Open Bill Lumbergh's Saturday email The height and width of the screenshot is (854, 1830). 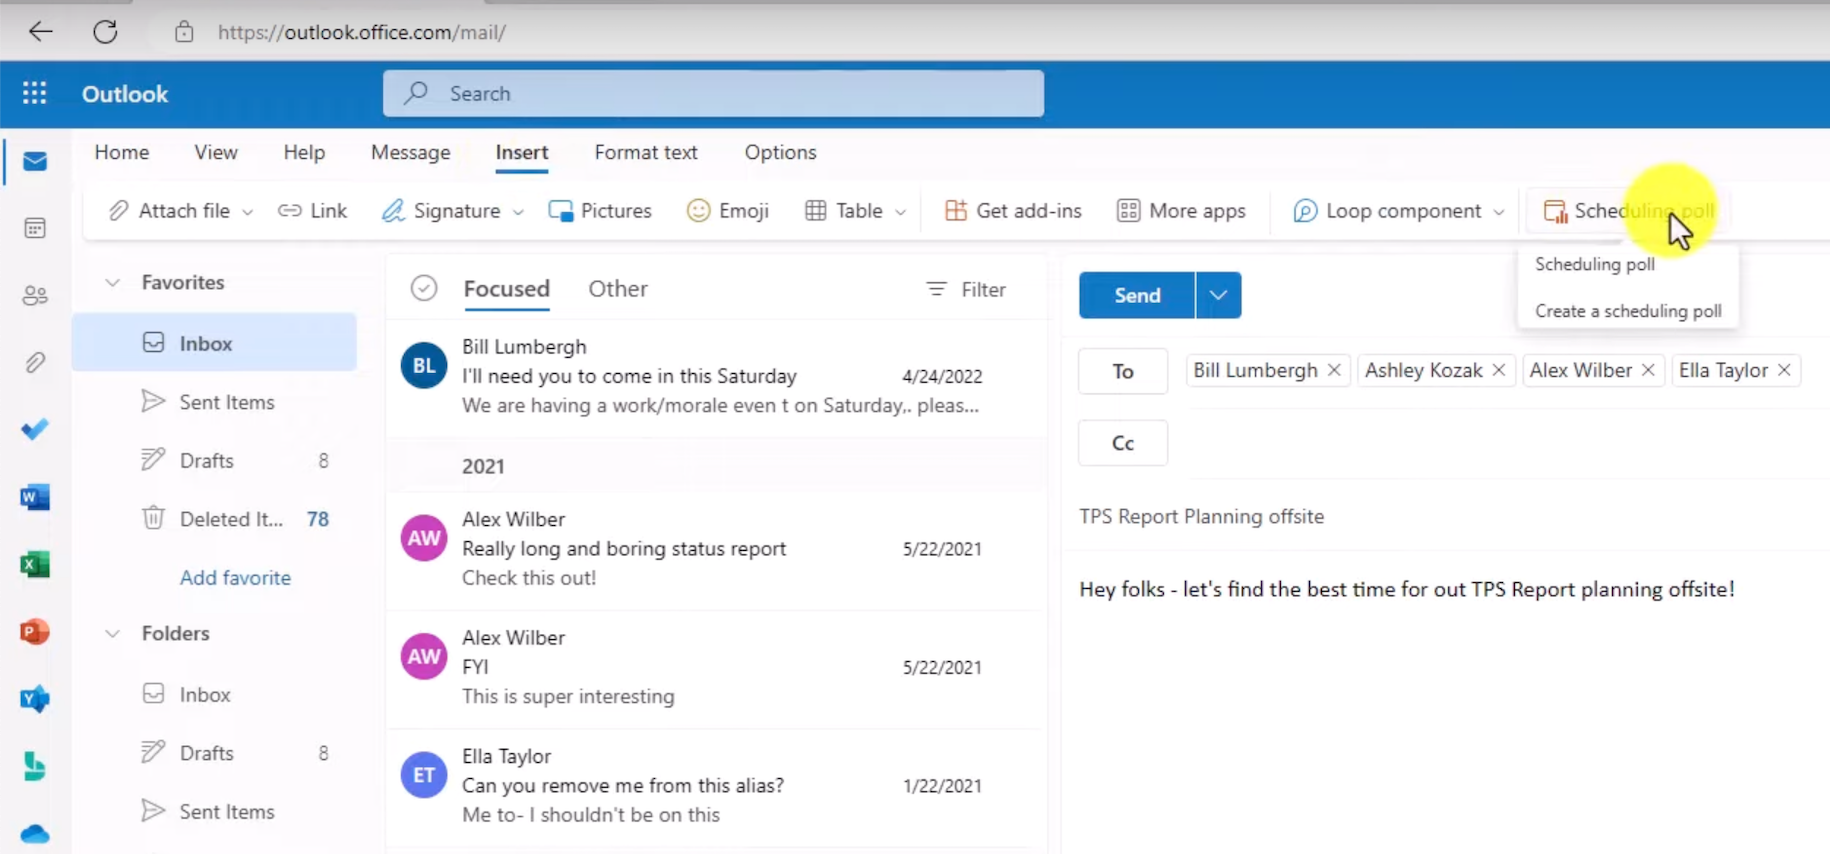[715, 376]
